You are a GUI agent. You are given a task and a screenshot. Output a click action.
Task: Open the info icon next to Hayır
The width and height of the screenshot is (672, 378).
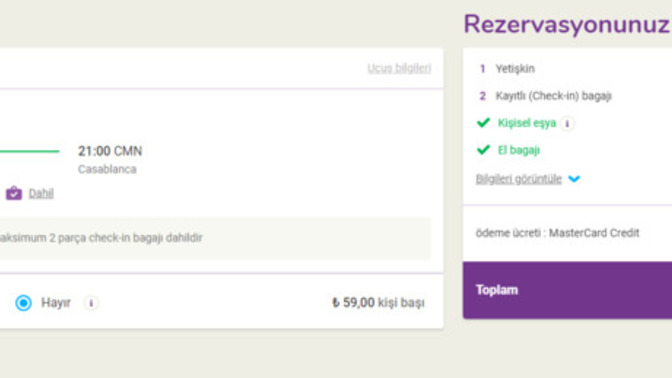pos(91,303)
